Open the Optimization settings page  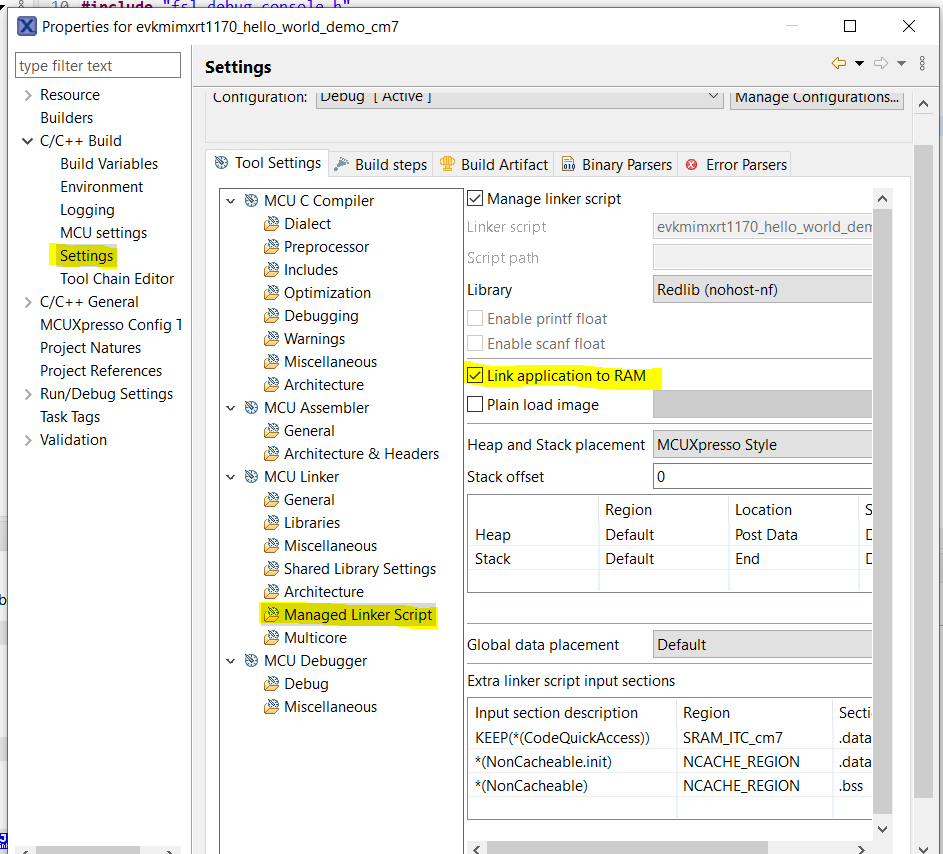tap(327, 292)
